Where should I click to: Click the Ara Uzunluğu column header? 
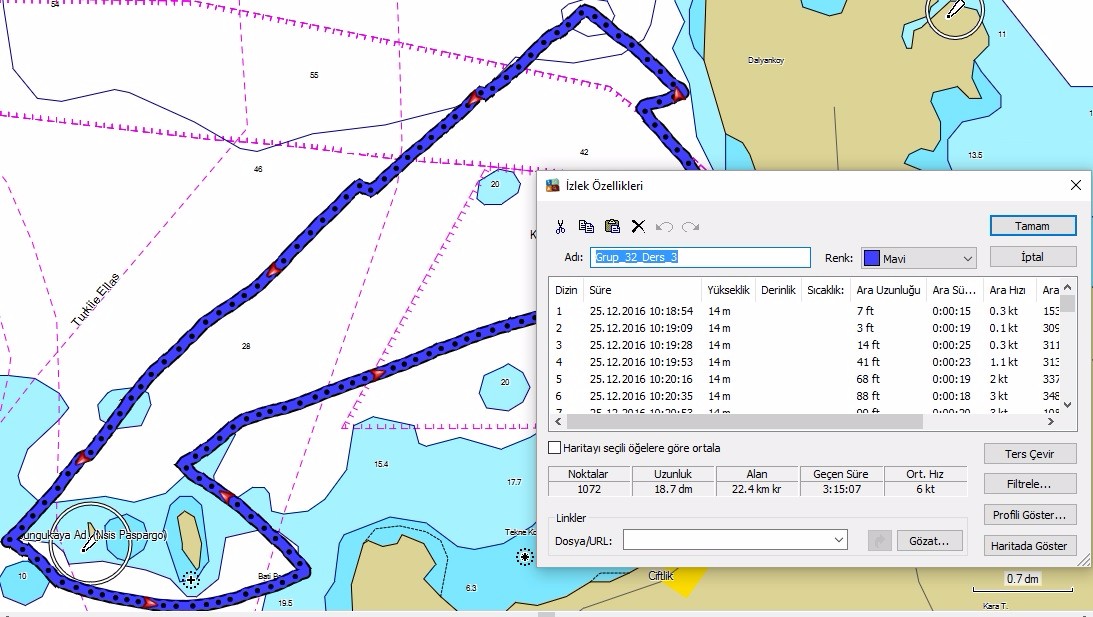tap(888, 290)
